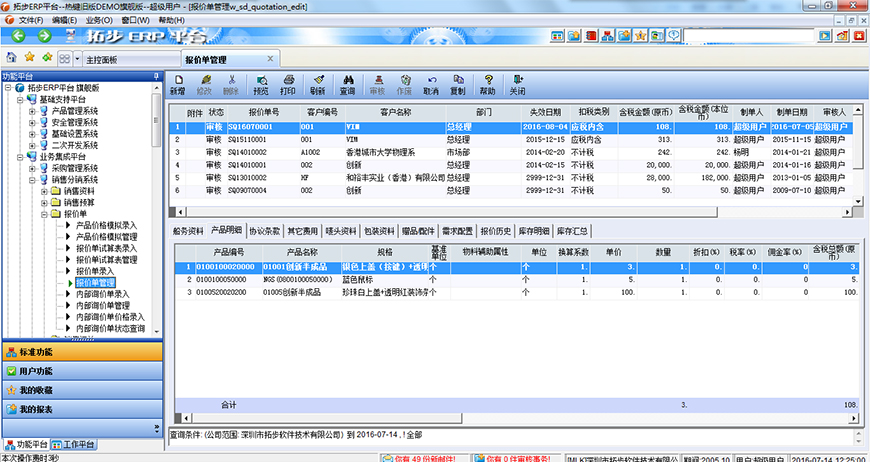Switch to 工作平台 bottom tab

tap(76, 444)
